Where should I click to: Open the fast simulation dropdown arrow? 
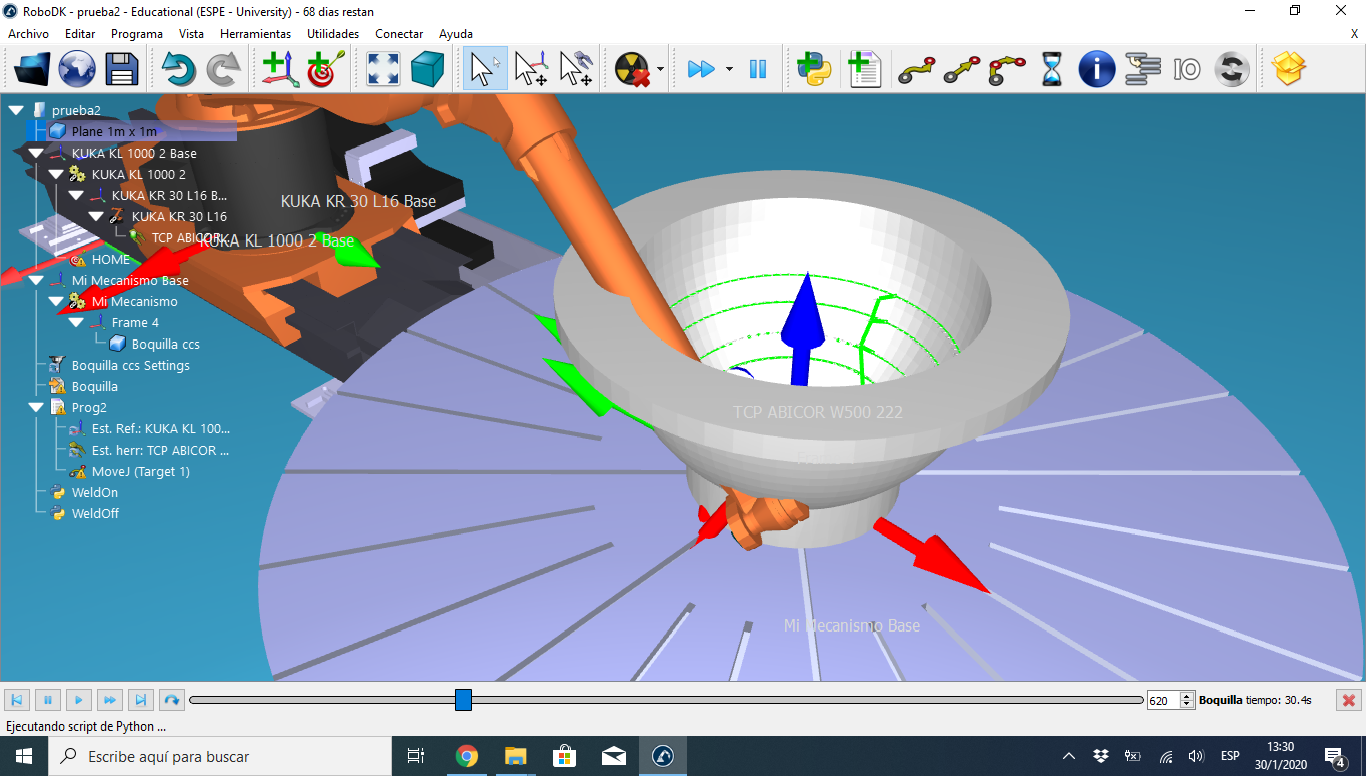(729, 70)
